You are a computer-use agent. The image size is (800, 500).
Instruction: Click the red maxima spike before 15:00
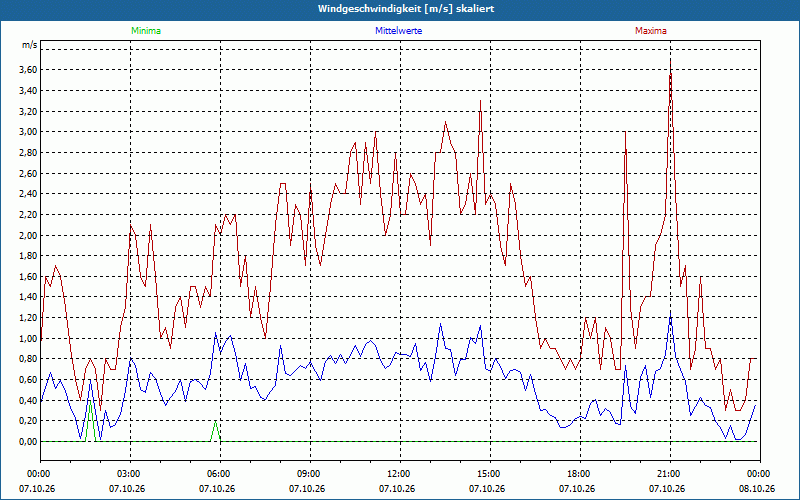click(480, 102)
